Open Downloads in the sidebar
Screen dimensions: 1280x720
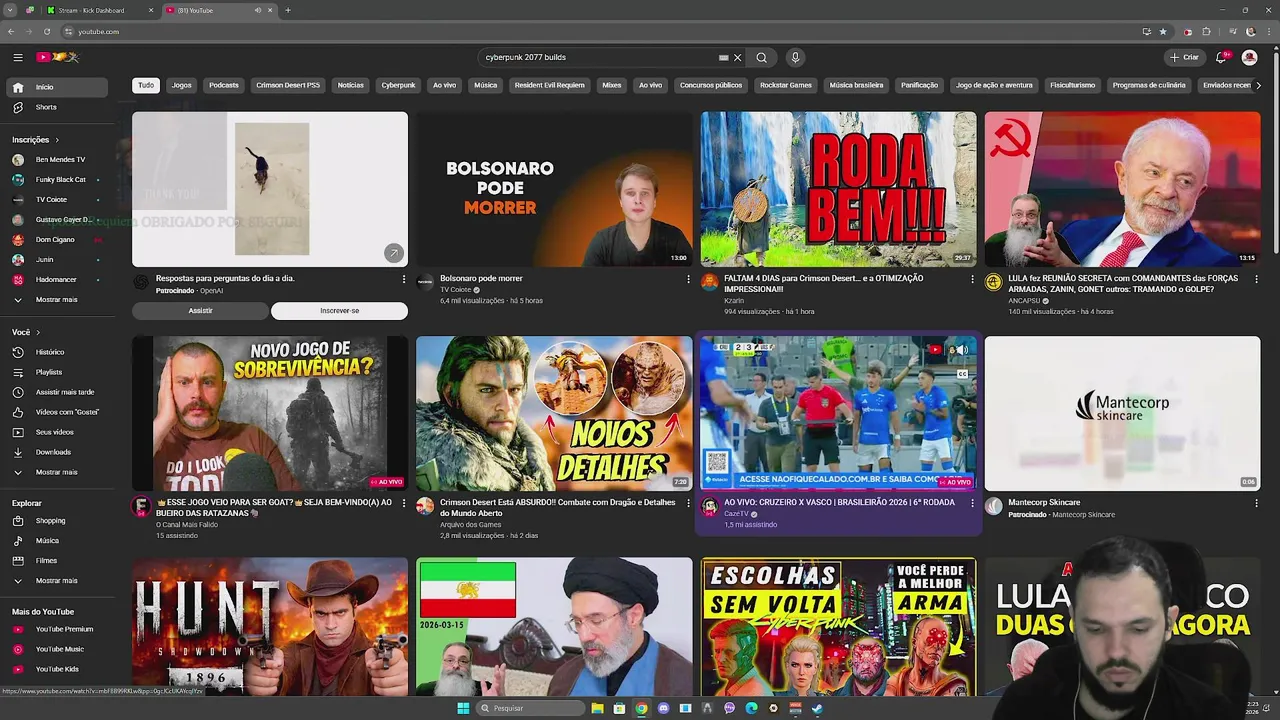pos(59,452)
